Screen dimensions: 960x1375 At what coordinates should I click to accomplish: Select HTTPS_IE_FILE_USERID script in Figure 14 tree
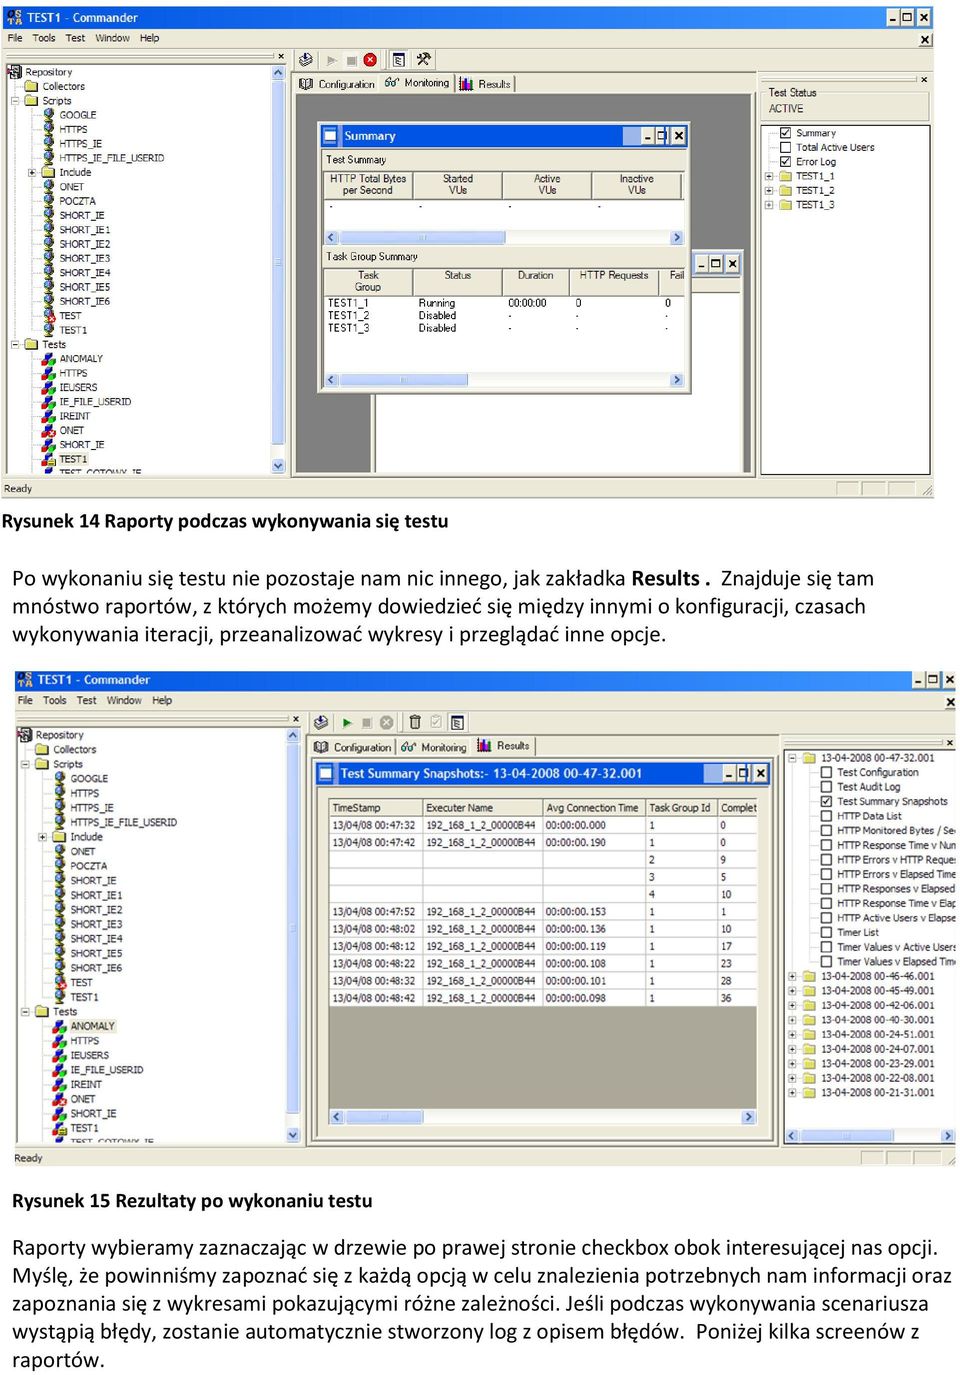point(111,158)
